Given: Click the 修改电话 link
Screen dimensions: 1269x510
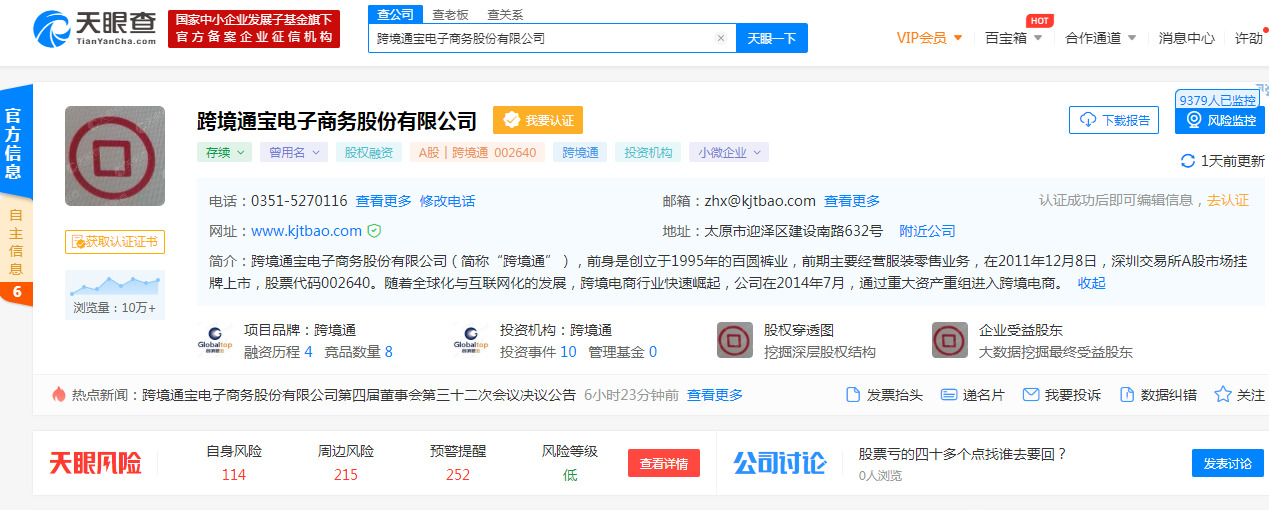Looking at the screenshot, I should (448, 201).
